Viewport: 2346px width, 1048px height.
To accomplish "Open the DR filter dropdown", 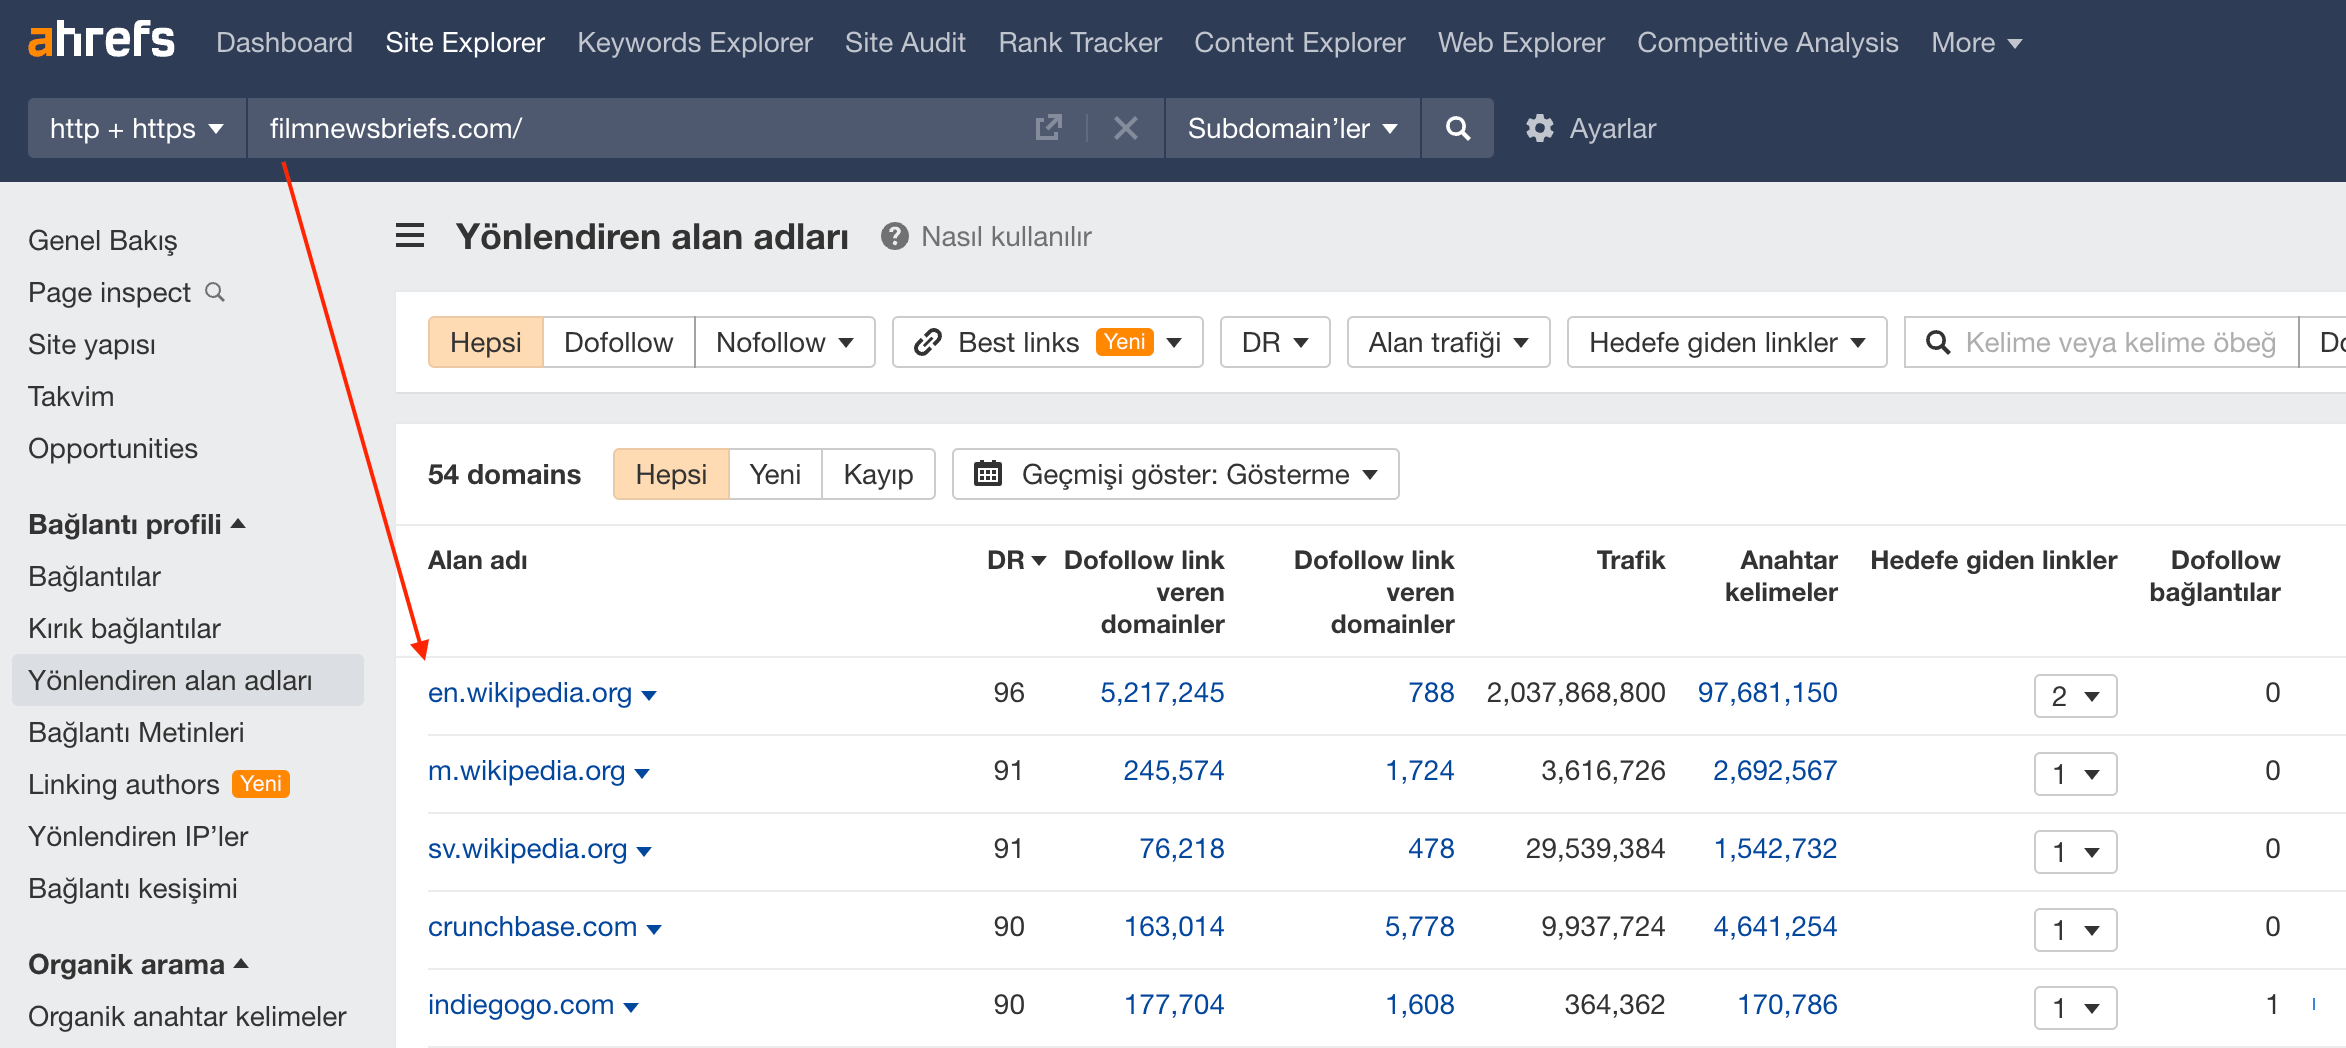I will [x=1275, y=342].
